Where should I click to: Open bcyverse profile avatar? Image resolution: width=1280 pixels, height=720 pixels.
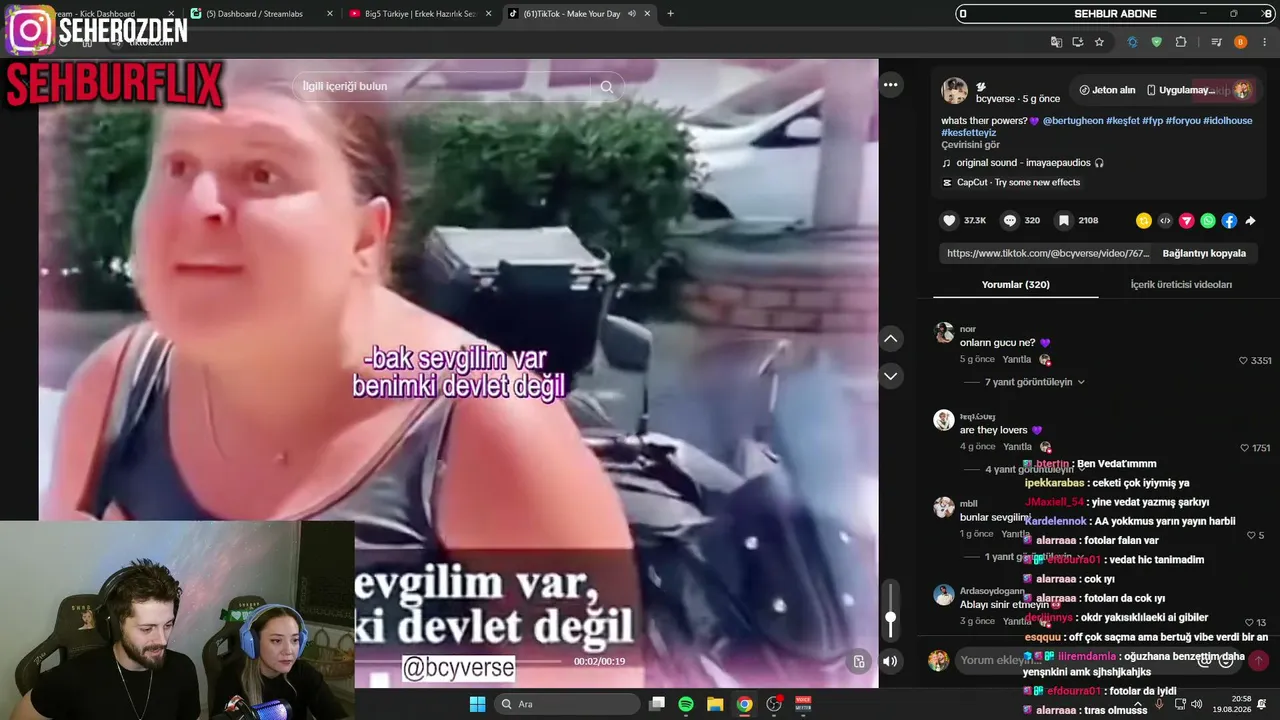pyautogui.click(x=955, y=91)
